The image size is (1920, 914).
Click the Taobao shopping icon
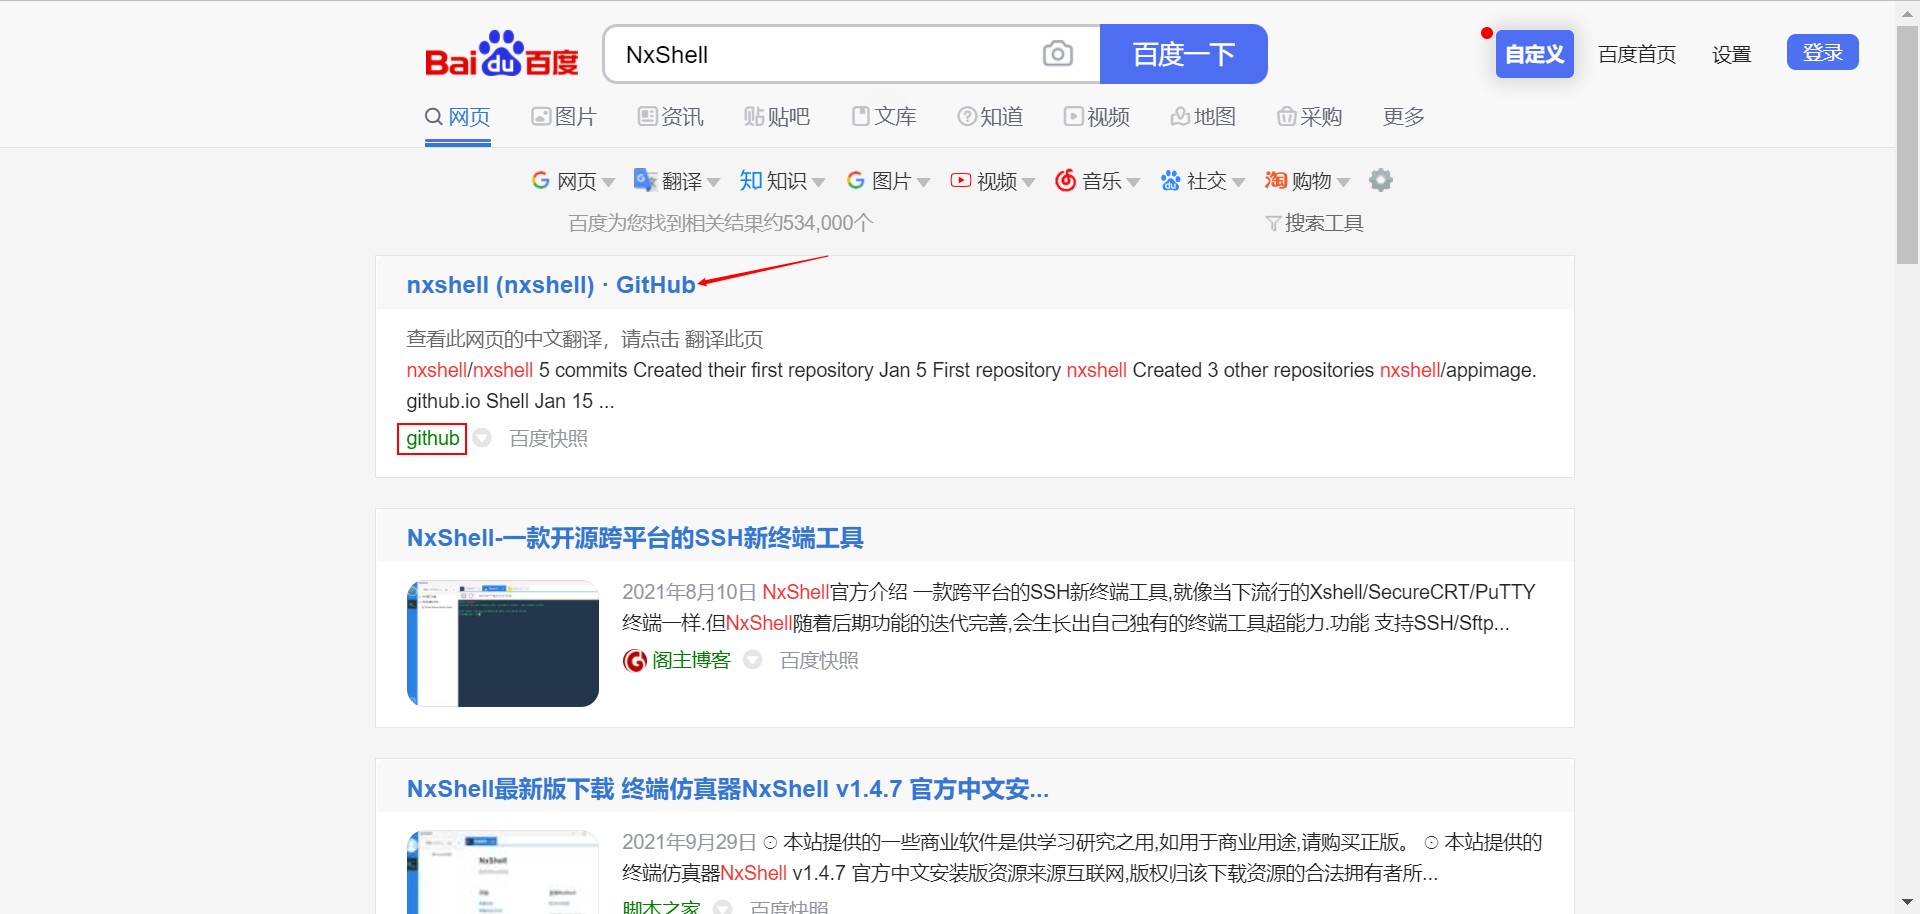click(x=1274, y=180)
